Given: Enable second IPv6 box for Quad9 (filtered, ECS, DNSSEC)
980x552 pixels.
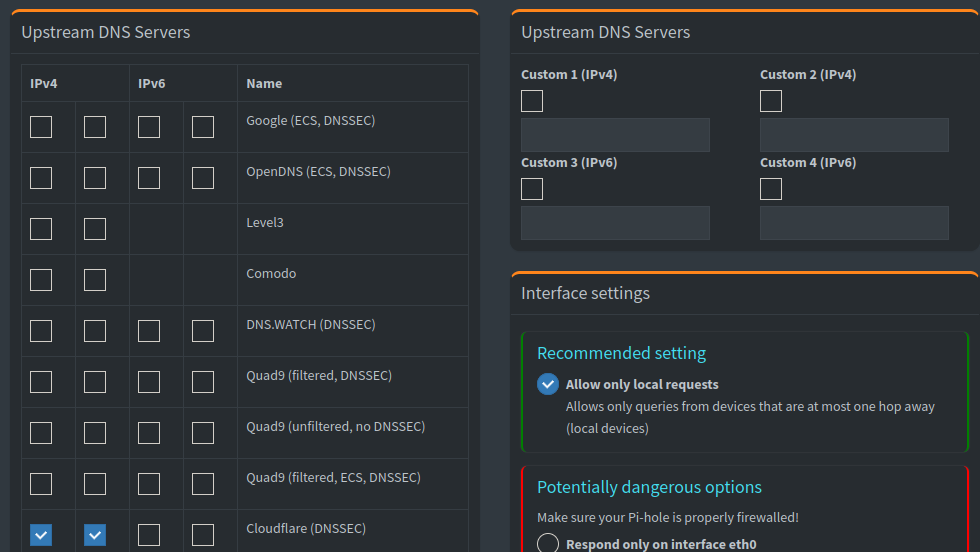Looking at the screenshot, I should [203, 484].
